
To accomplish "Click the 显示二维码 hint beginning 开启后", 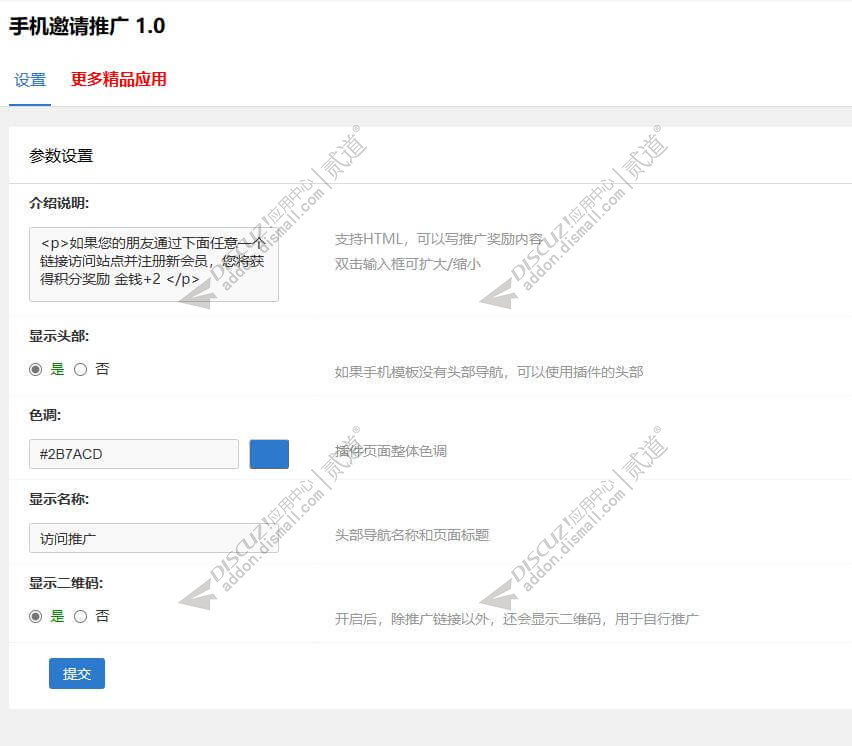I will click(x=517, y=619).
